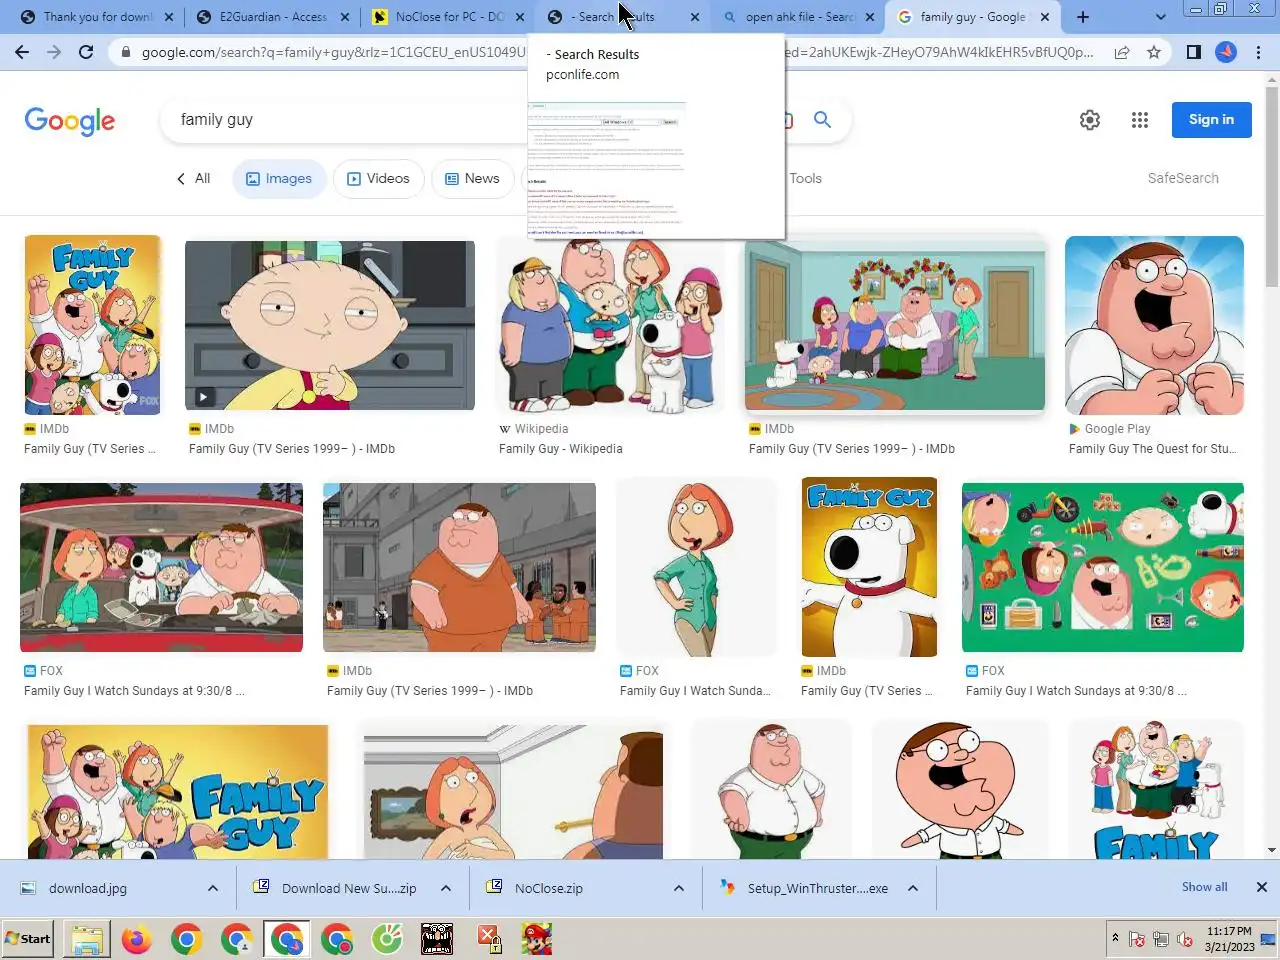
Task: Select the Images filter chip
Action: coord(279,178)
